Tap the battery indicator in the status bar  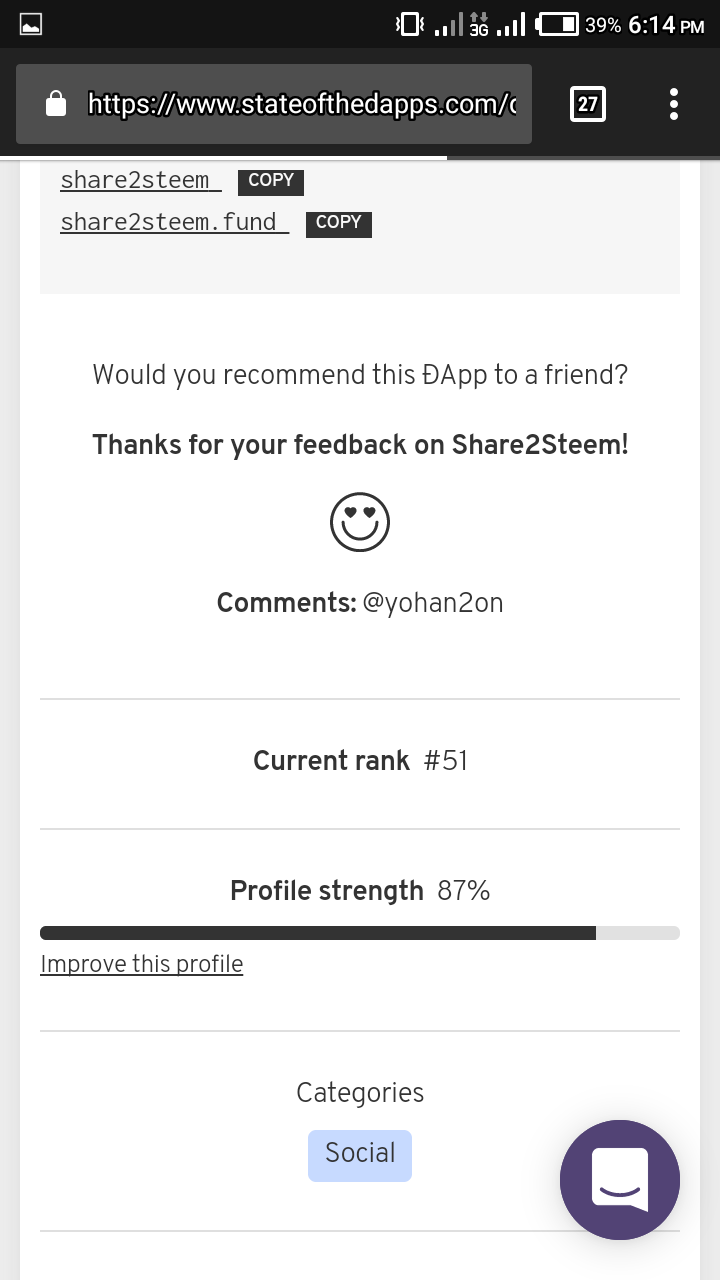coord(558,24)
